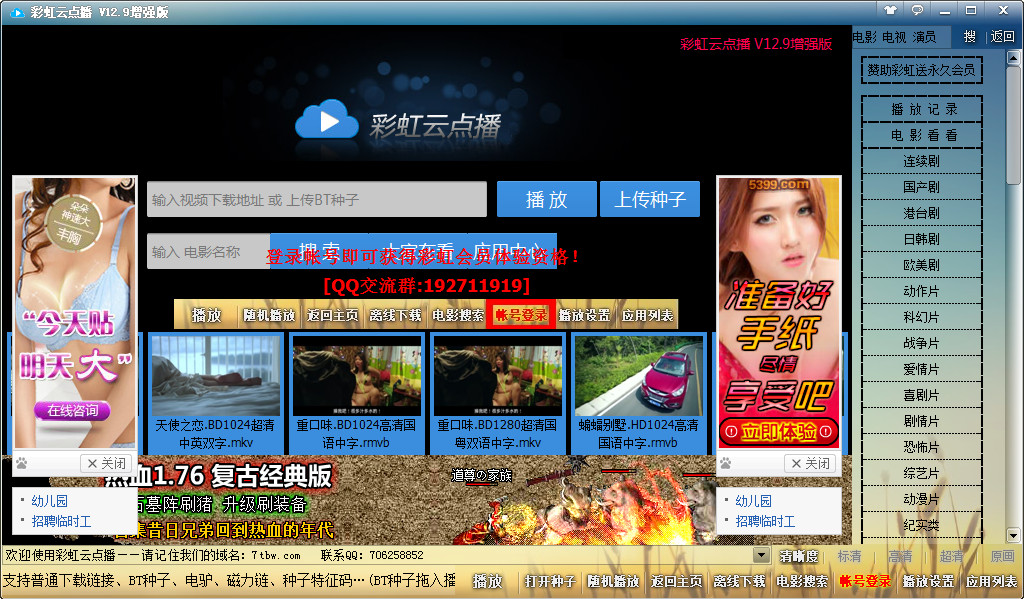Select 爱情片 category in sidebar

pyautogui.click(x=921, y=370)
